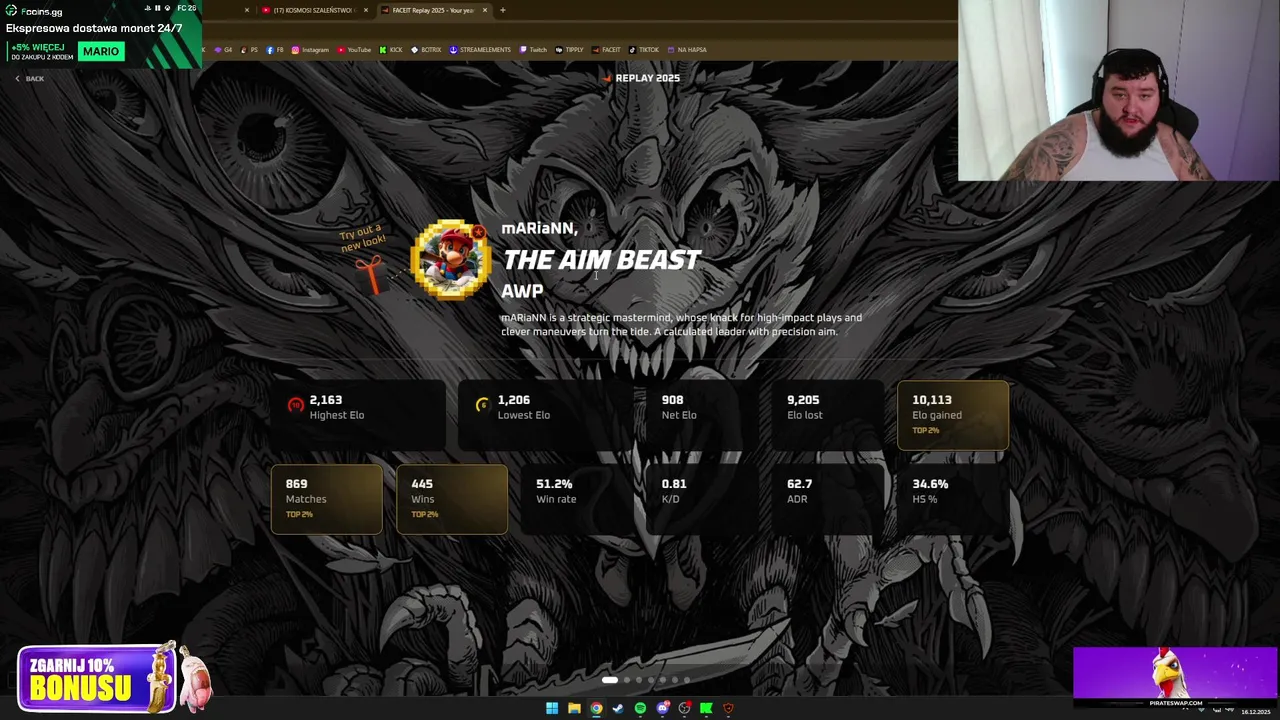1280x720 pixels.
Task: Click the 0.81 K/D stat
Action: pos(703,499)
